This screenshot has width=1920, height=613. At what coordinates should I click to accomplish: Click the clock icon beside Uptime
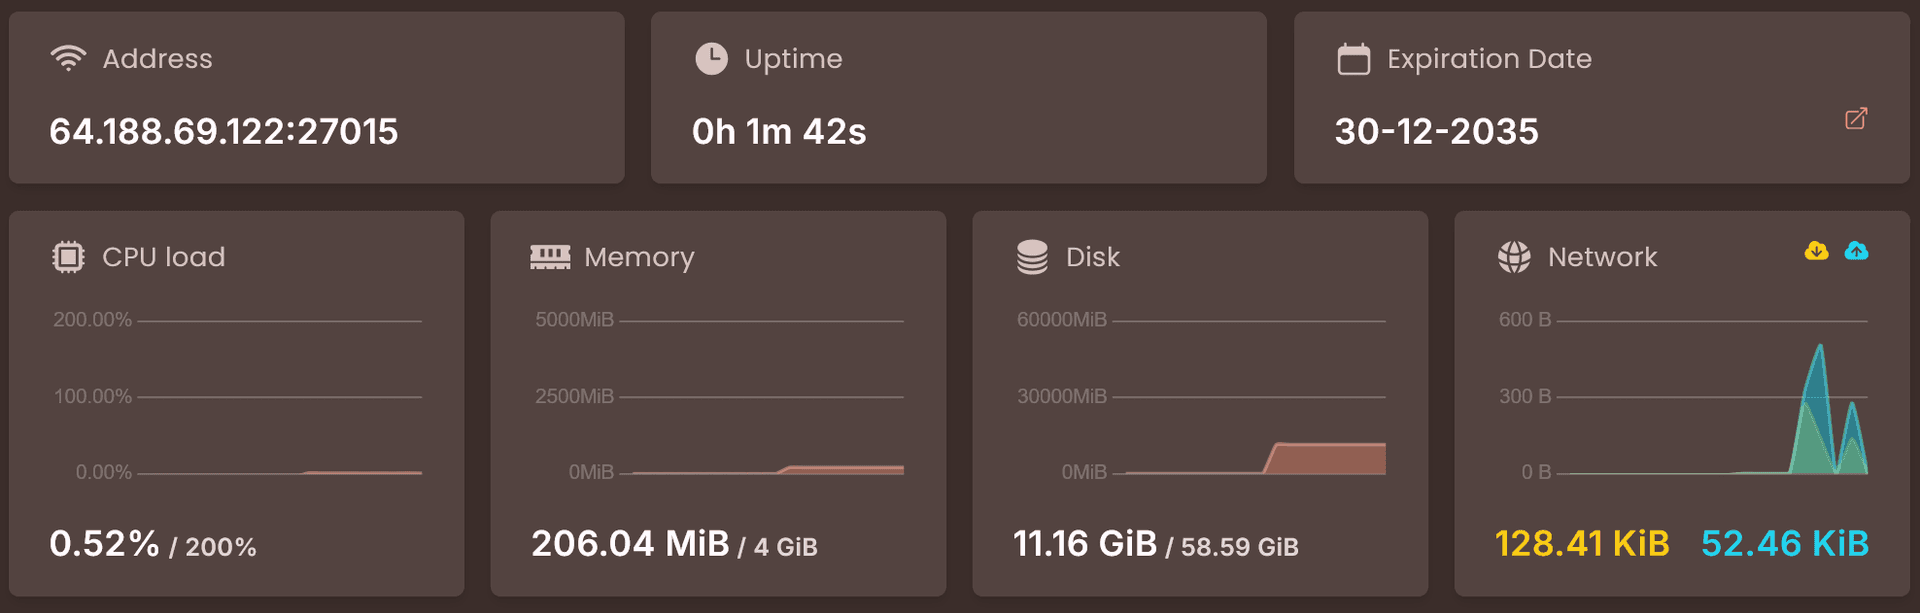coord(709,58)
